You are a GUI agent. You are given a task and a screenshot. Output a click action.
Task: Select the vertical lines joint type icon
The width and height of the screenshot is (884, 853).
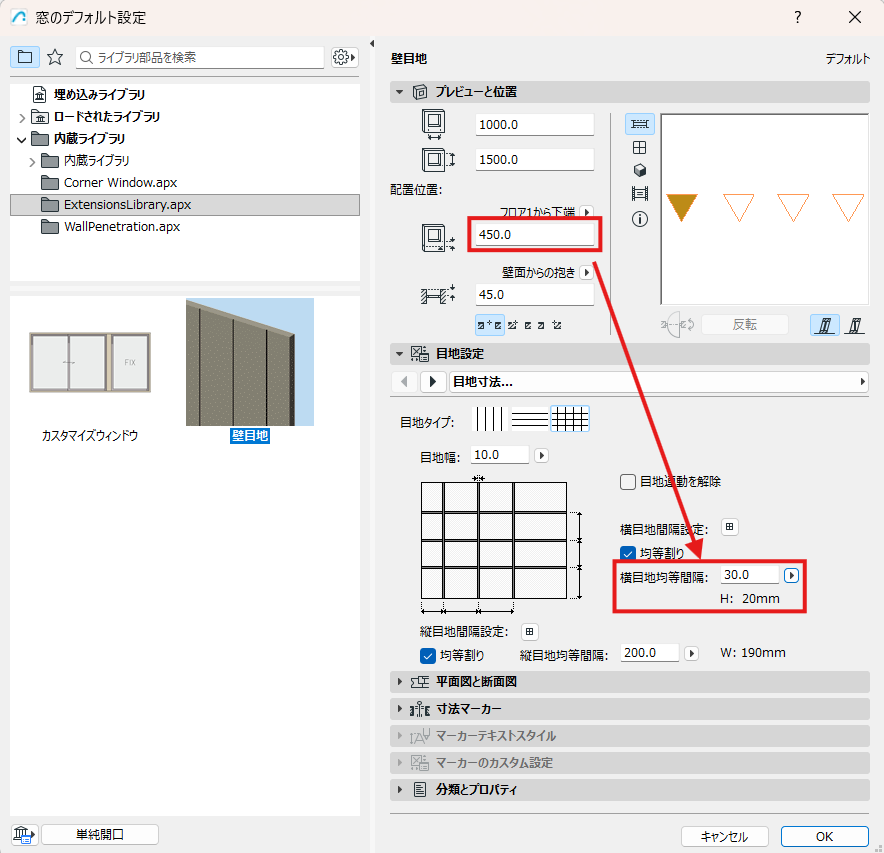click(x=489, y=419)
